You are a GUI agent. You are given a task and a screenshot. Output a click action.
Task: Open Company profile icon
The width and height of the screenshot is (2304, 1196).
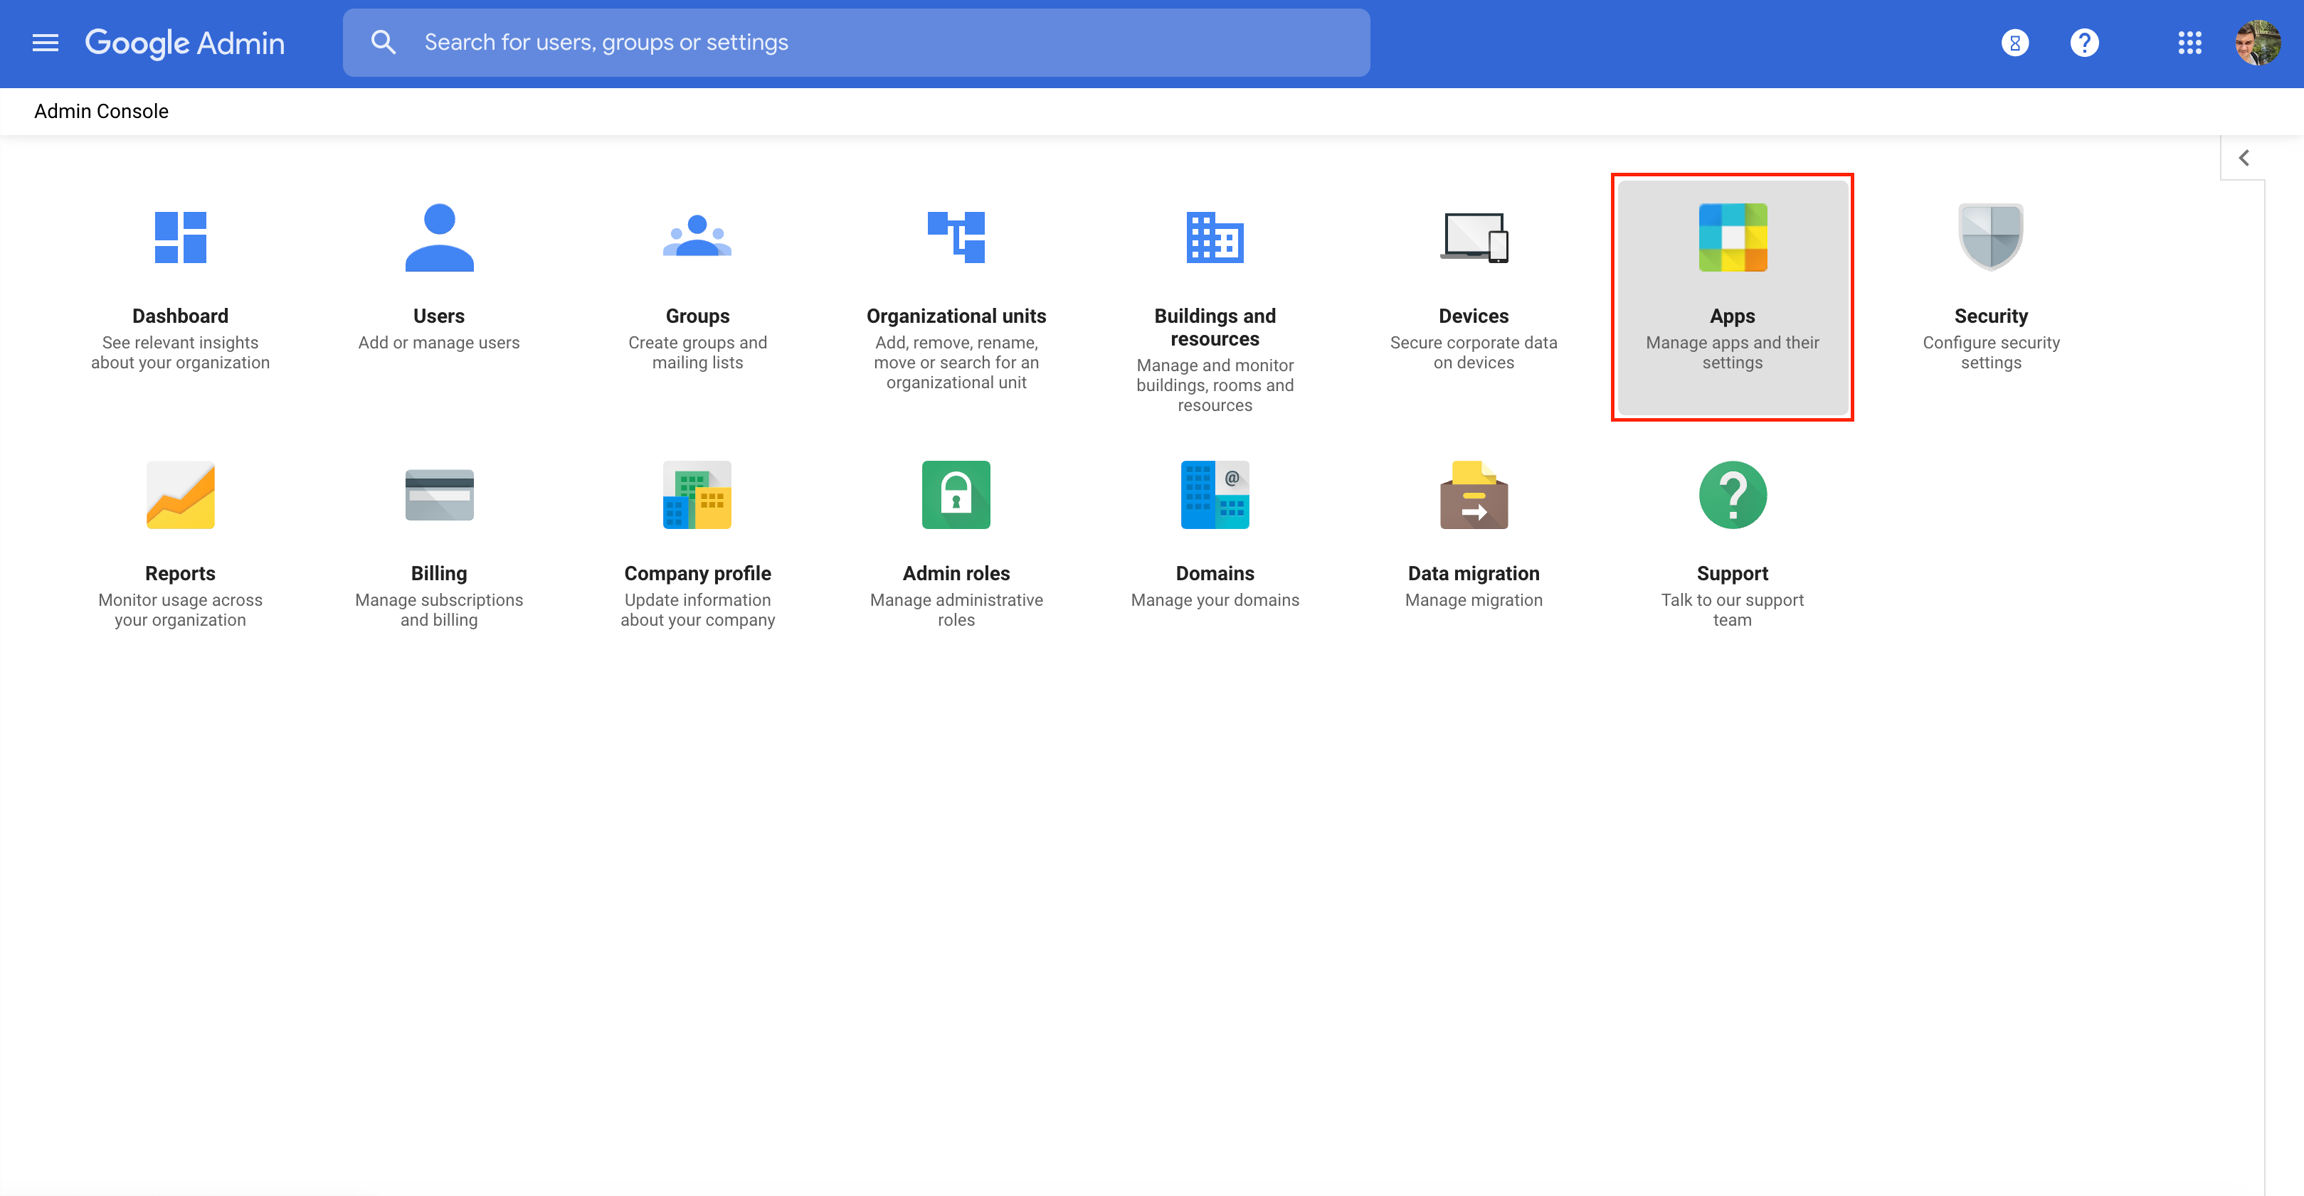click(x=697, y=495)
